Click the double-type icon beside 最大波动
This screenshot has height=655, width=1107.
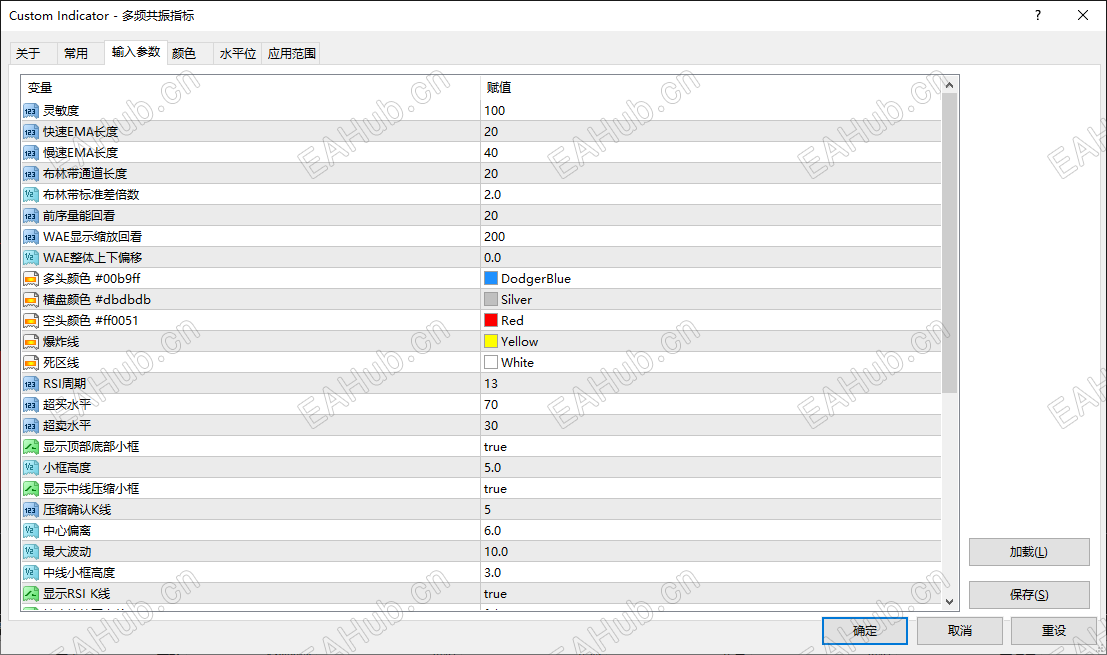(x=30, y=552)
